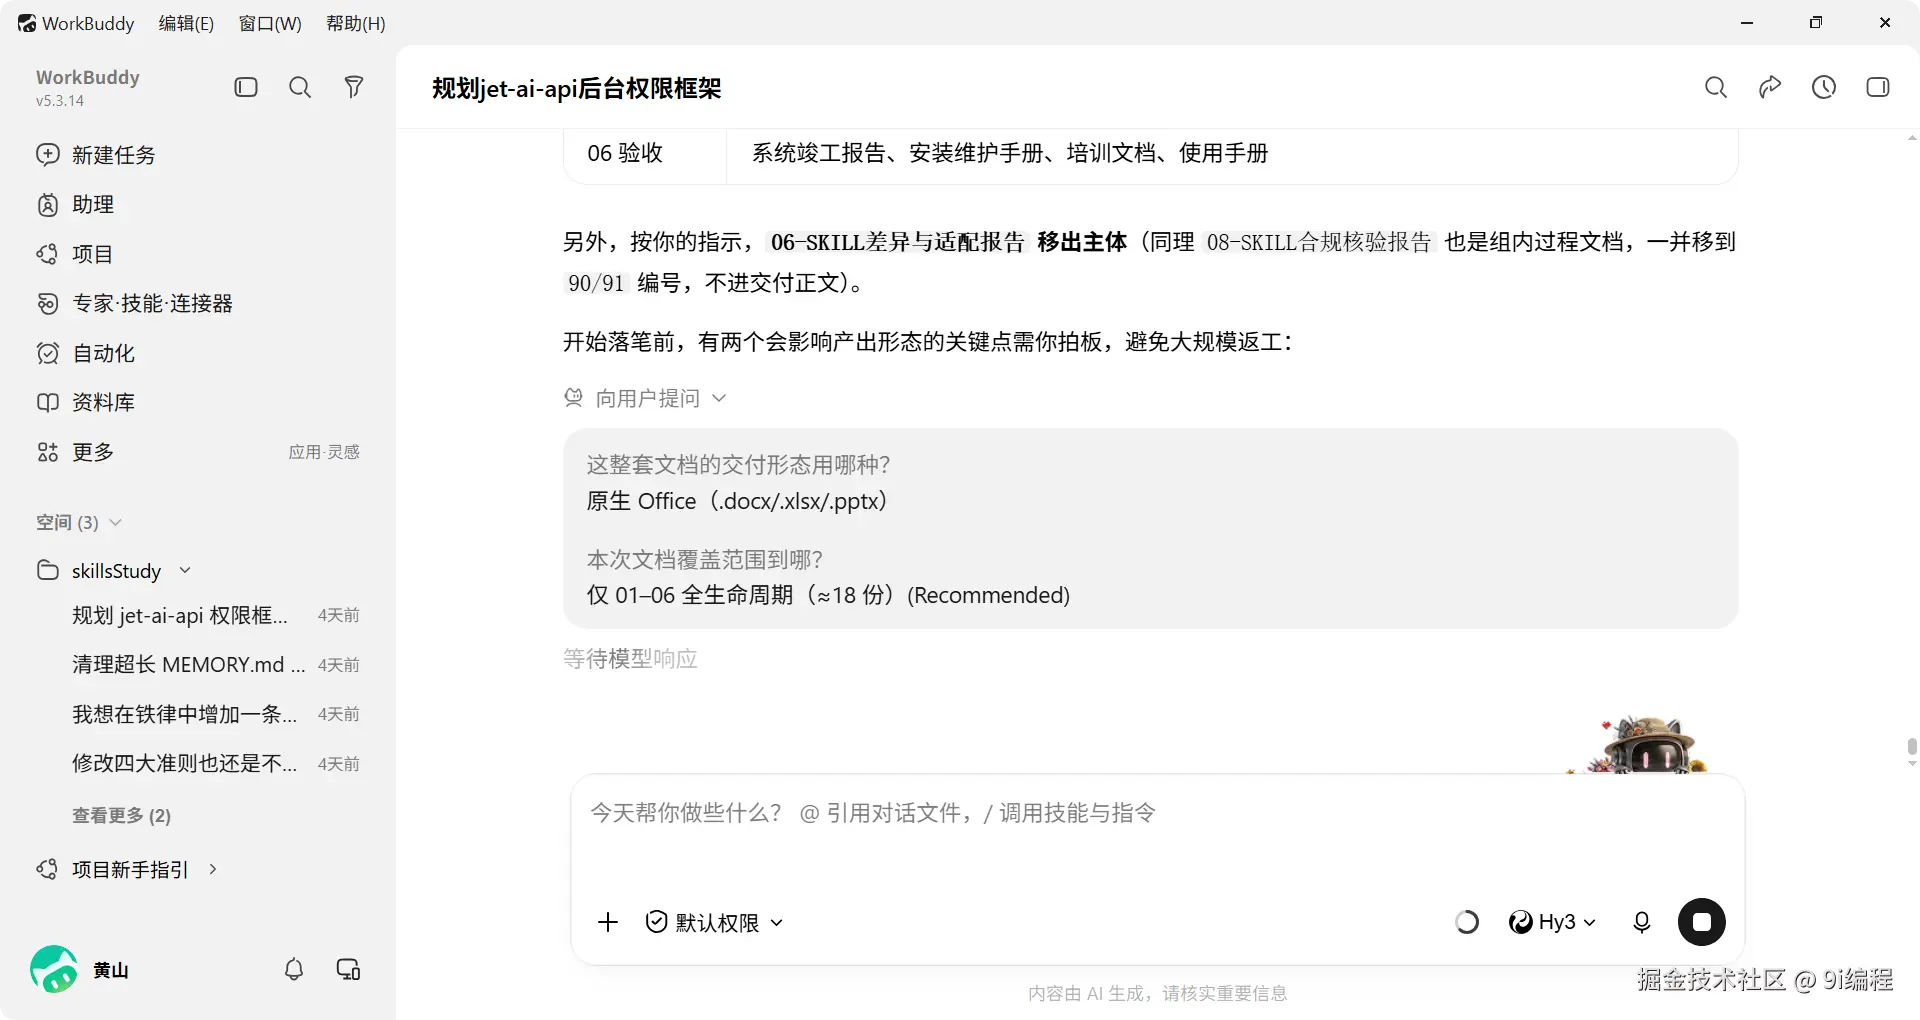Screen dimensions: 1920x1020
Task: Toggle the sidebar panel icon
Action: click(x=246, y=87)
